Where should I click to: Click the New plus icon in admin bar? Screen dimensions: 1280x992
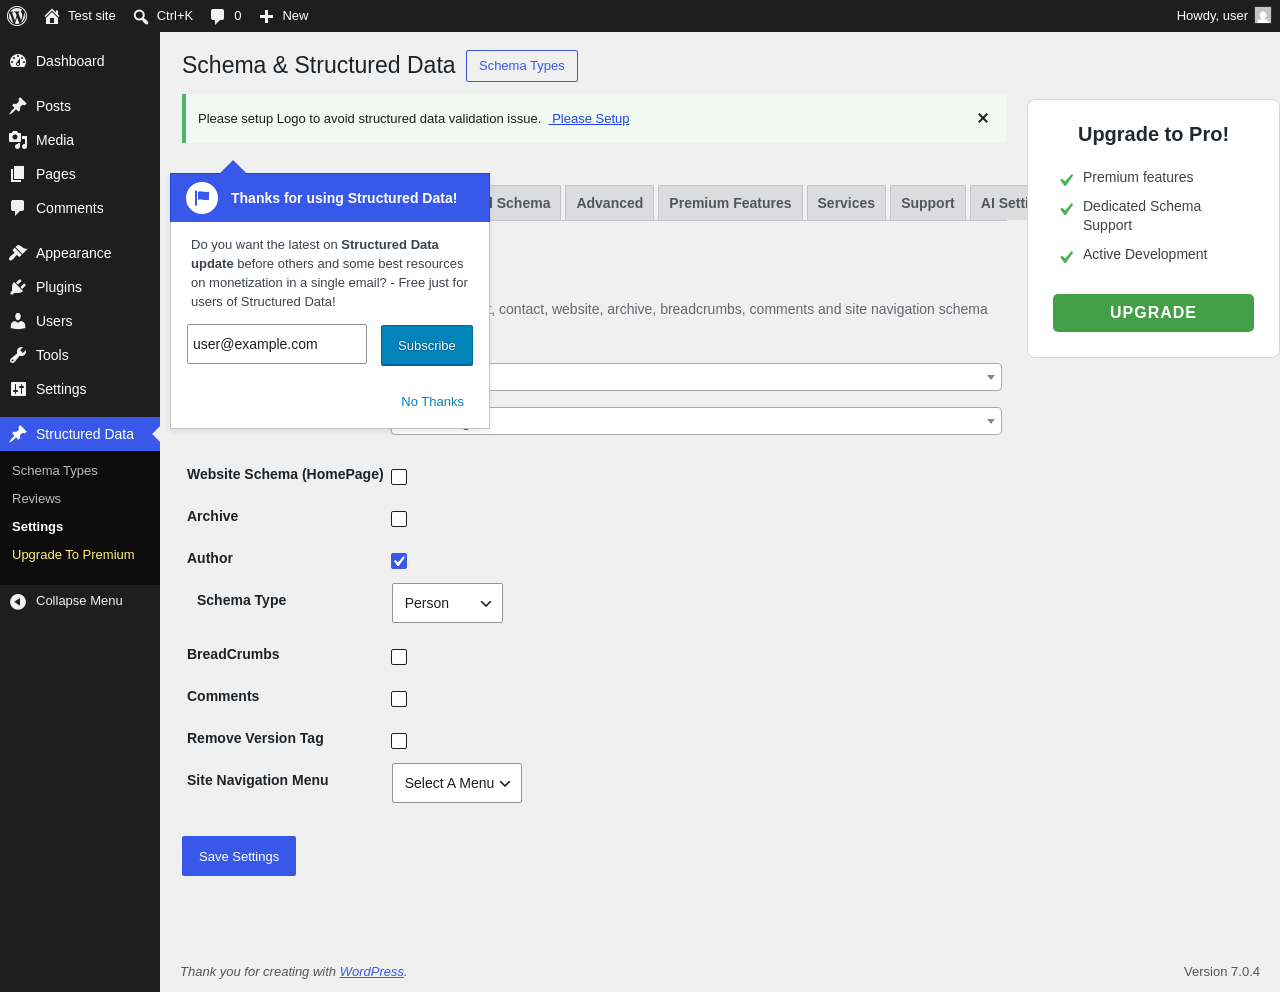(x=266, y=16)
